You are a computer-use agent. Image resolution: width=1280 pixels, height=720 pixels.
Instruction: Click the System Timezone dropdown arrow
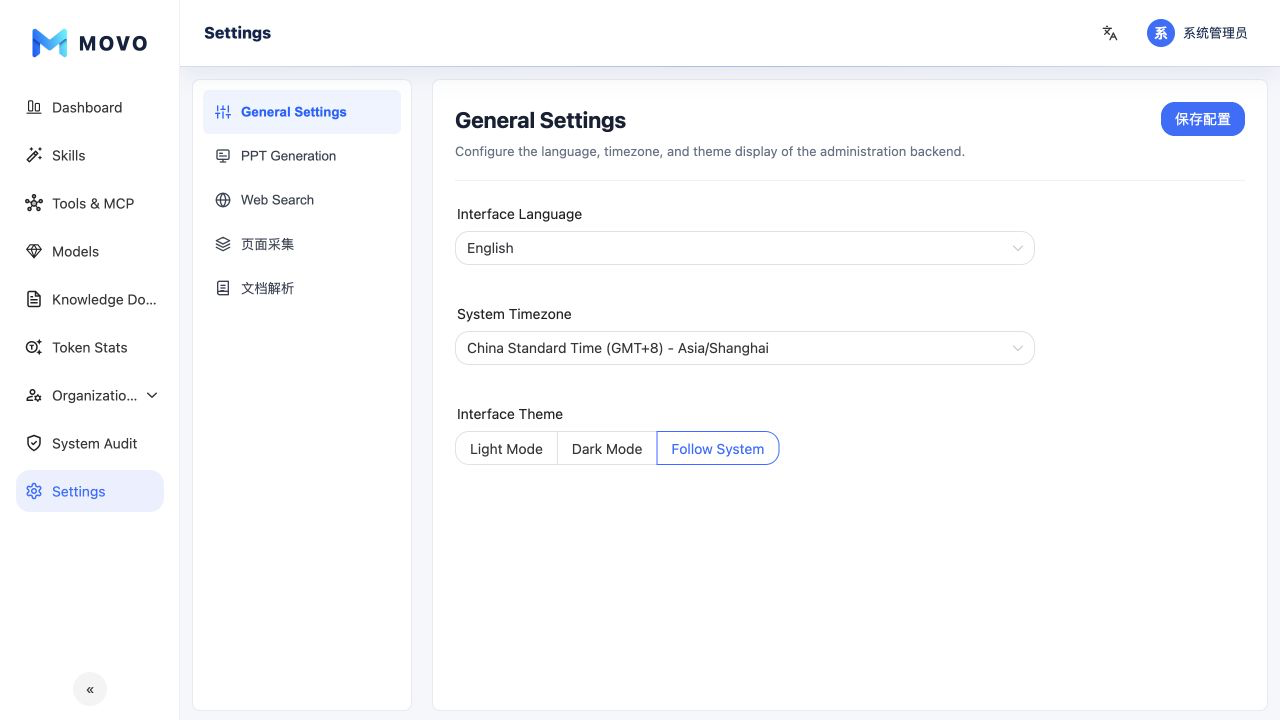[x=1017, y=348]
